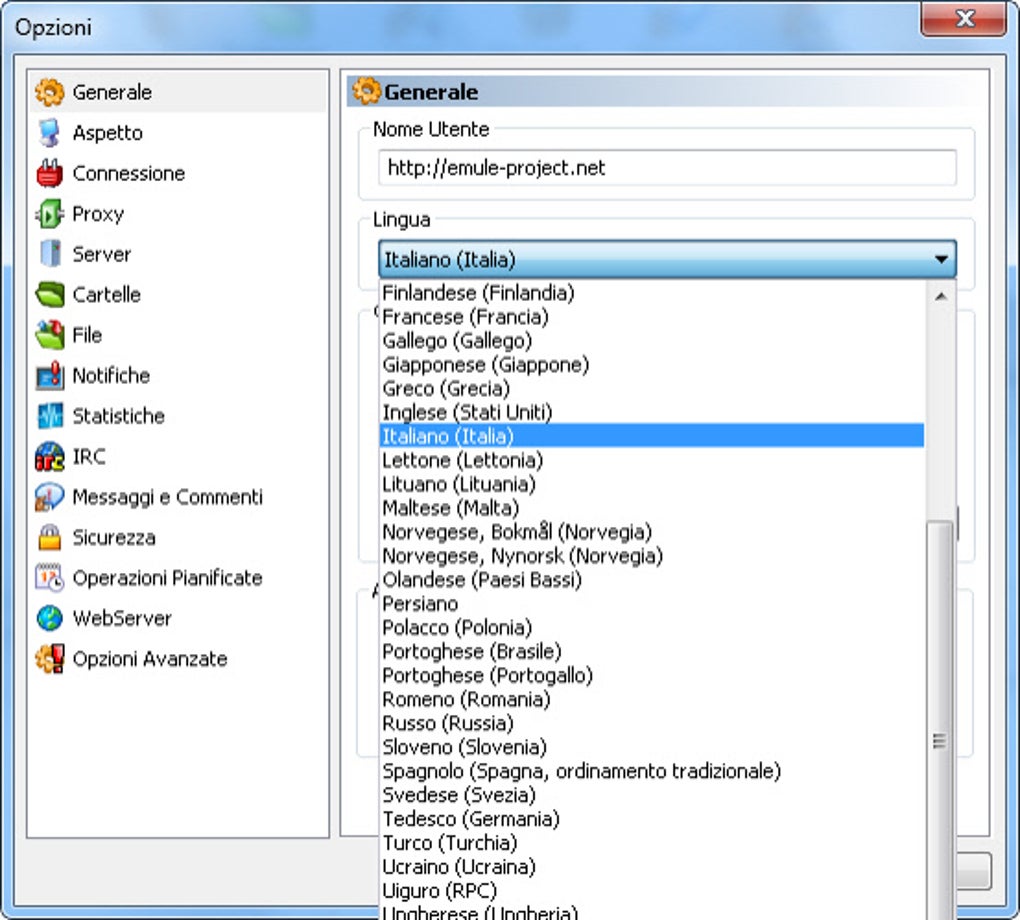Screen dimensions: 1020x920
Task: Choose Norvegese, Nynorsk (Norvegia)
Action: tap(652, 556)
